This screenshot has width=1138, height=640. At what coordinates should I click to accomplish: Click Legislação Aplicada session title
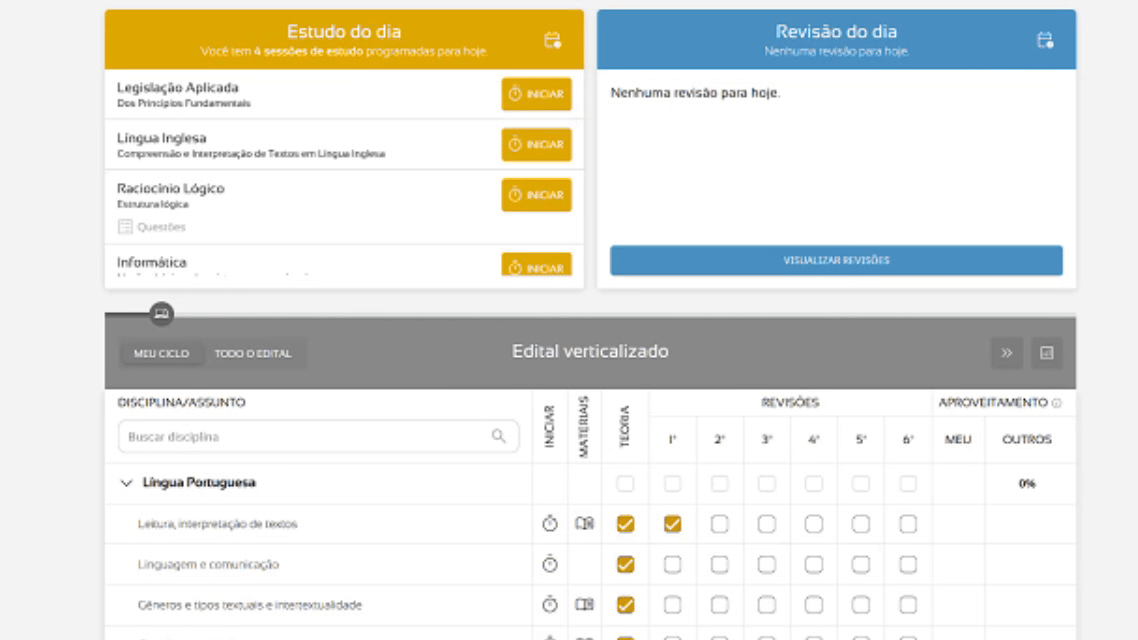[x=178, y=88]
